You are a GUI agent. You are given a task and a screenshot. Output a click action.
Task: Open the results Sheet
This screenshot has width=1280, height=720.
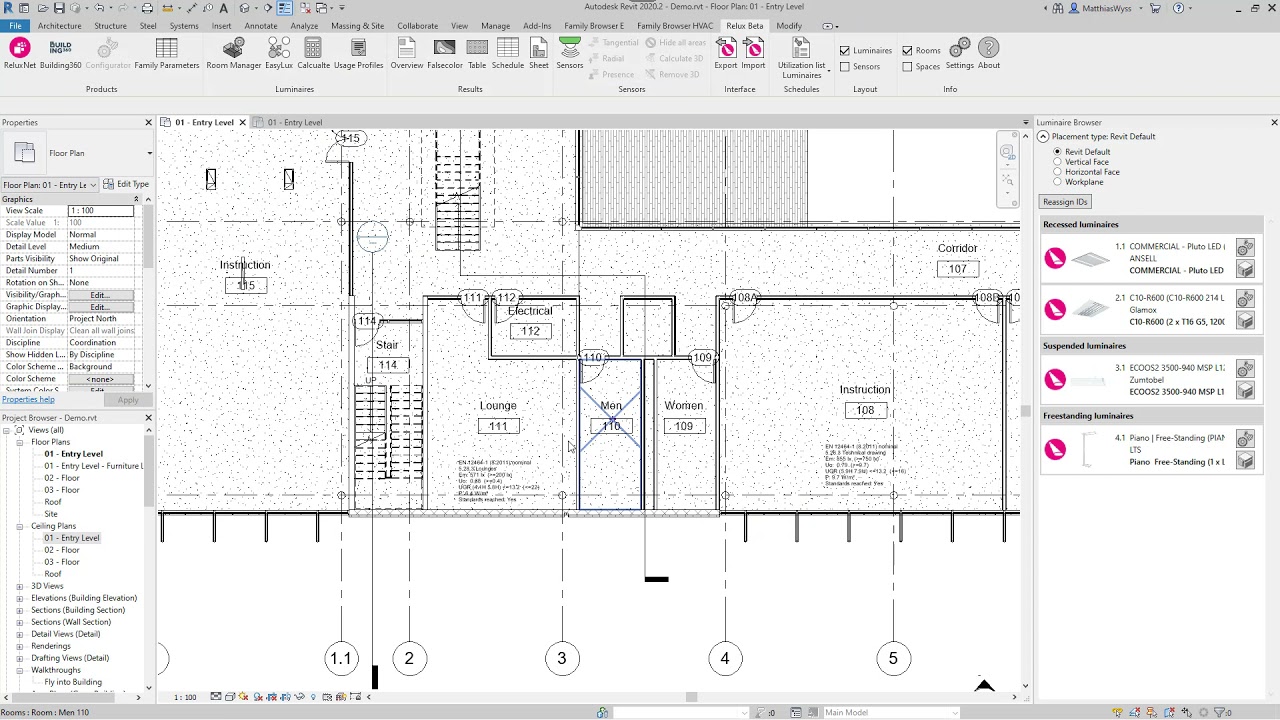coord(539,54)
